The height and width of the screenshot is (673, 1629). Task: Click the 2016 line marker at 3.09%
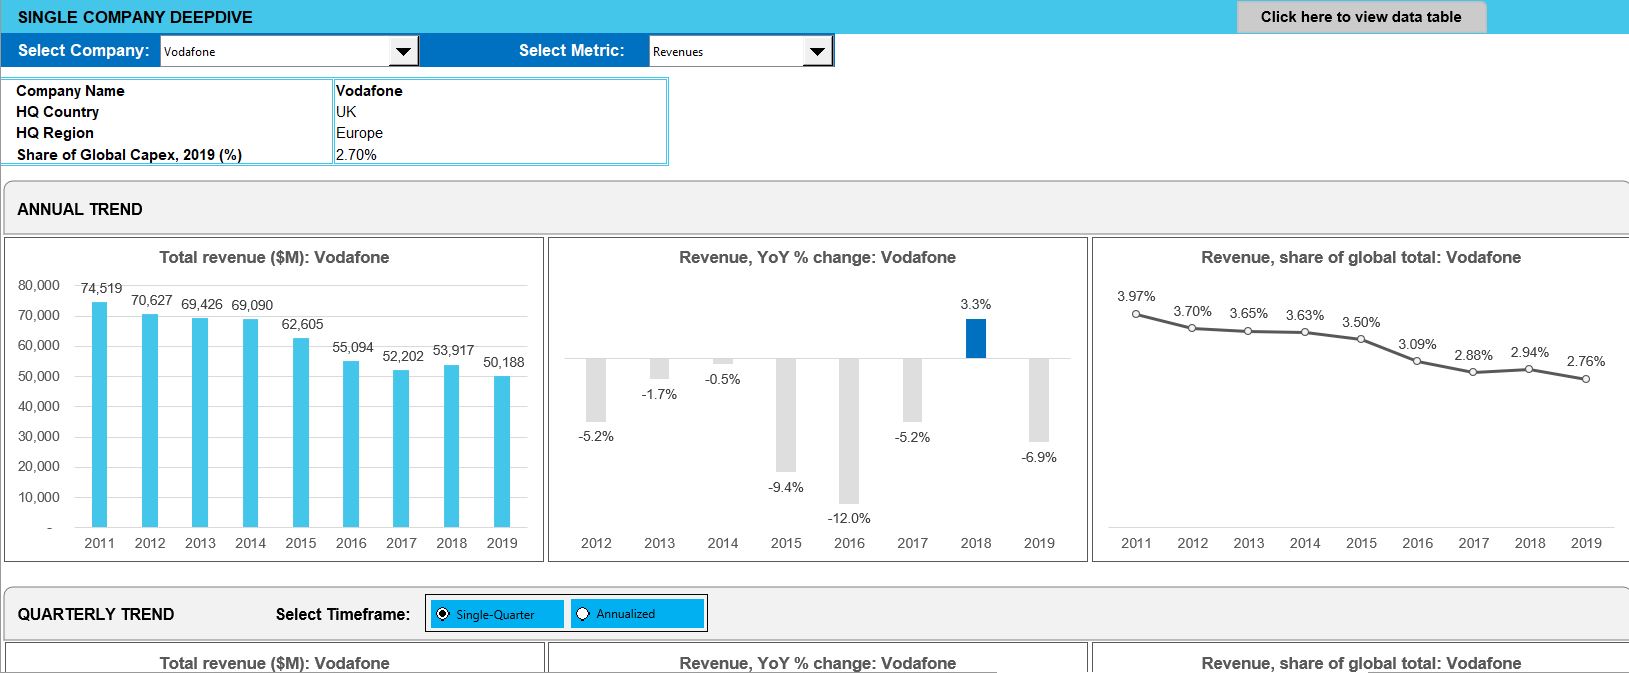click(x=1417, y=361)
